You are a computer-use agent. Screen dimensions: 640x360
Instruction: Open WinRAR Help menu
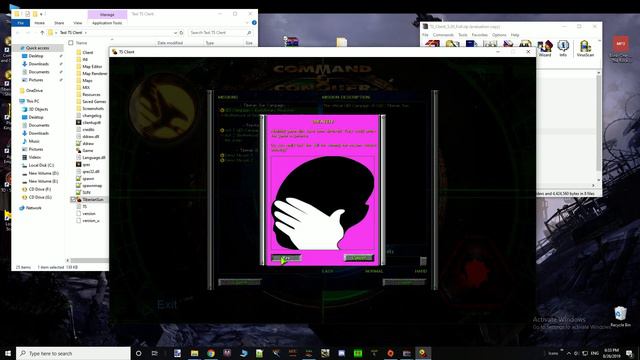click(515, 35)
